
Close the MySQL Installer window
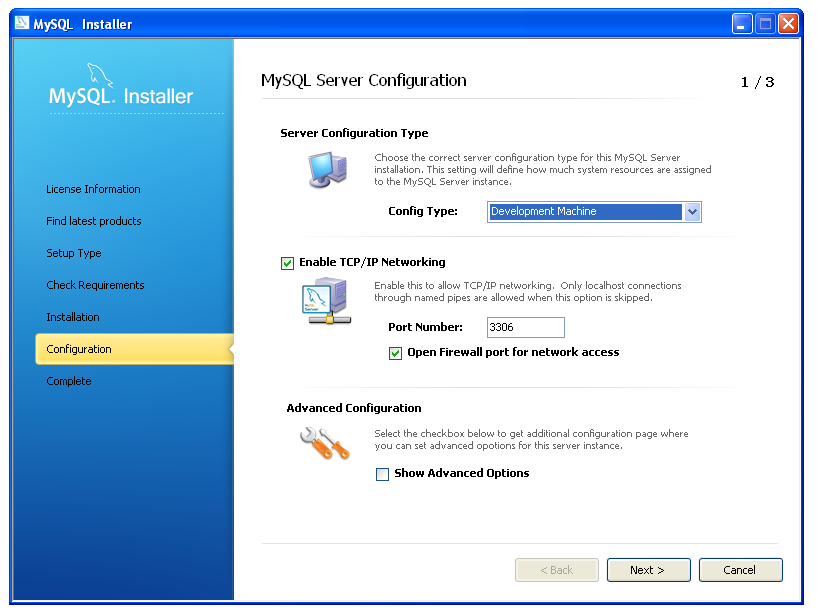click(788, 23)
